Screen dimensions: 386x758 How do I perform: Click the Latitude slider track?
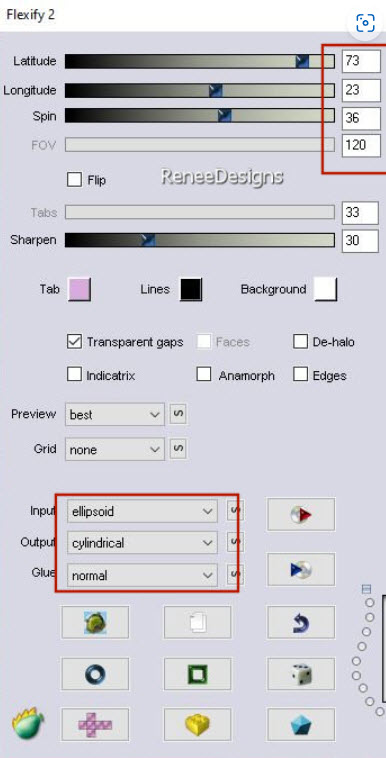pos(199,61)
